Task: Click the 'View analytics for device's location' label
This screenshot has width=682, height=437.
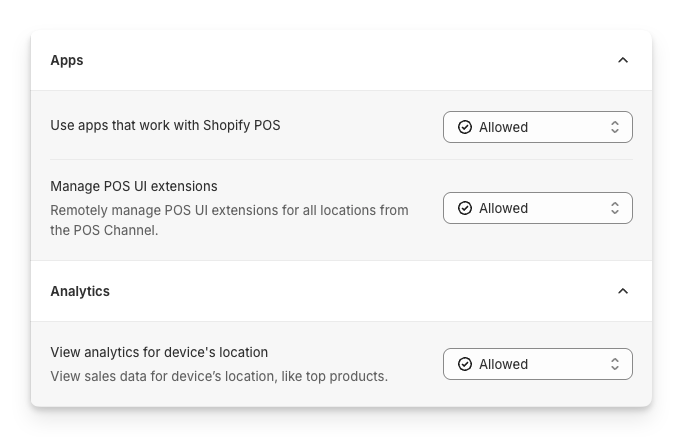Action: point(159,352)
